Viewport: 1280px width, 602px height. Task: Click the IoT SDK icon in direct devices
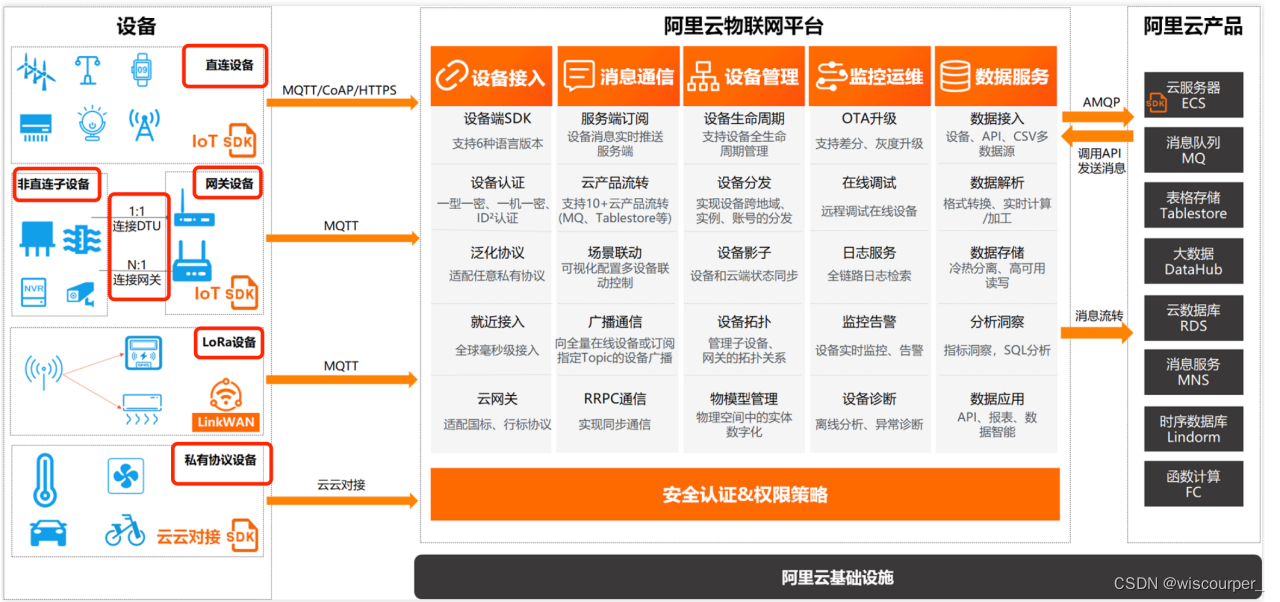(225, 141)
